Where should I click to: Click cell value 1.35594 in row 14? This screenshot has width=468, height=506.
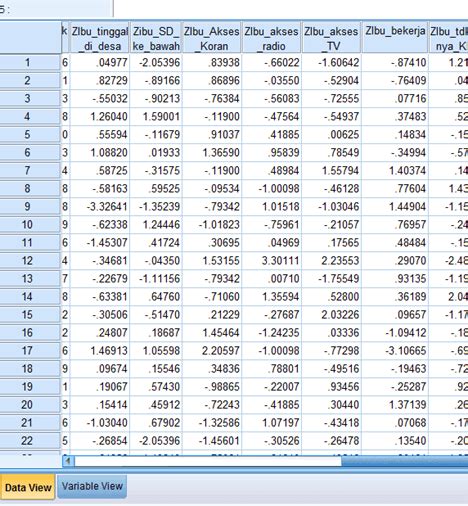point(271,297)
